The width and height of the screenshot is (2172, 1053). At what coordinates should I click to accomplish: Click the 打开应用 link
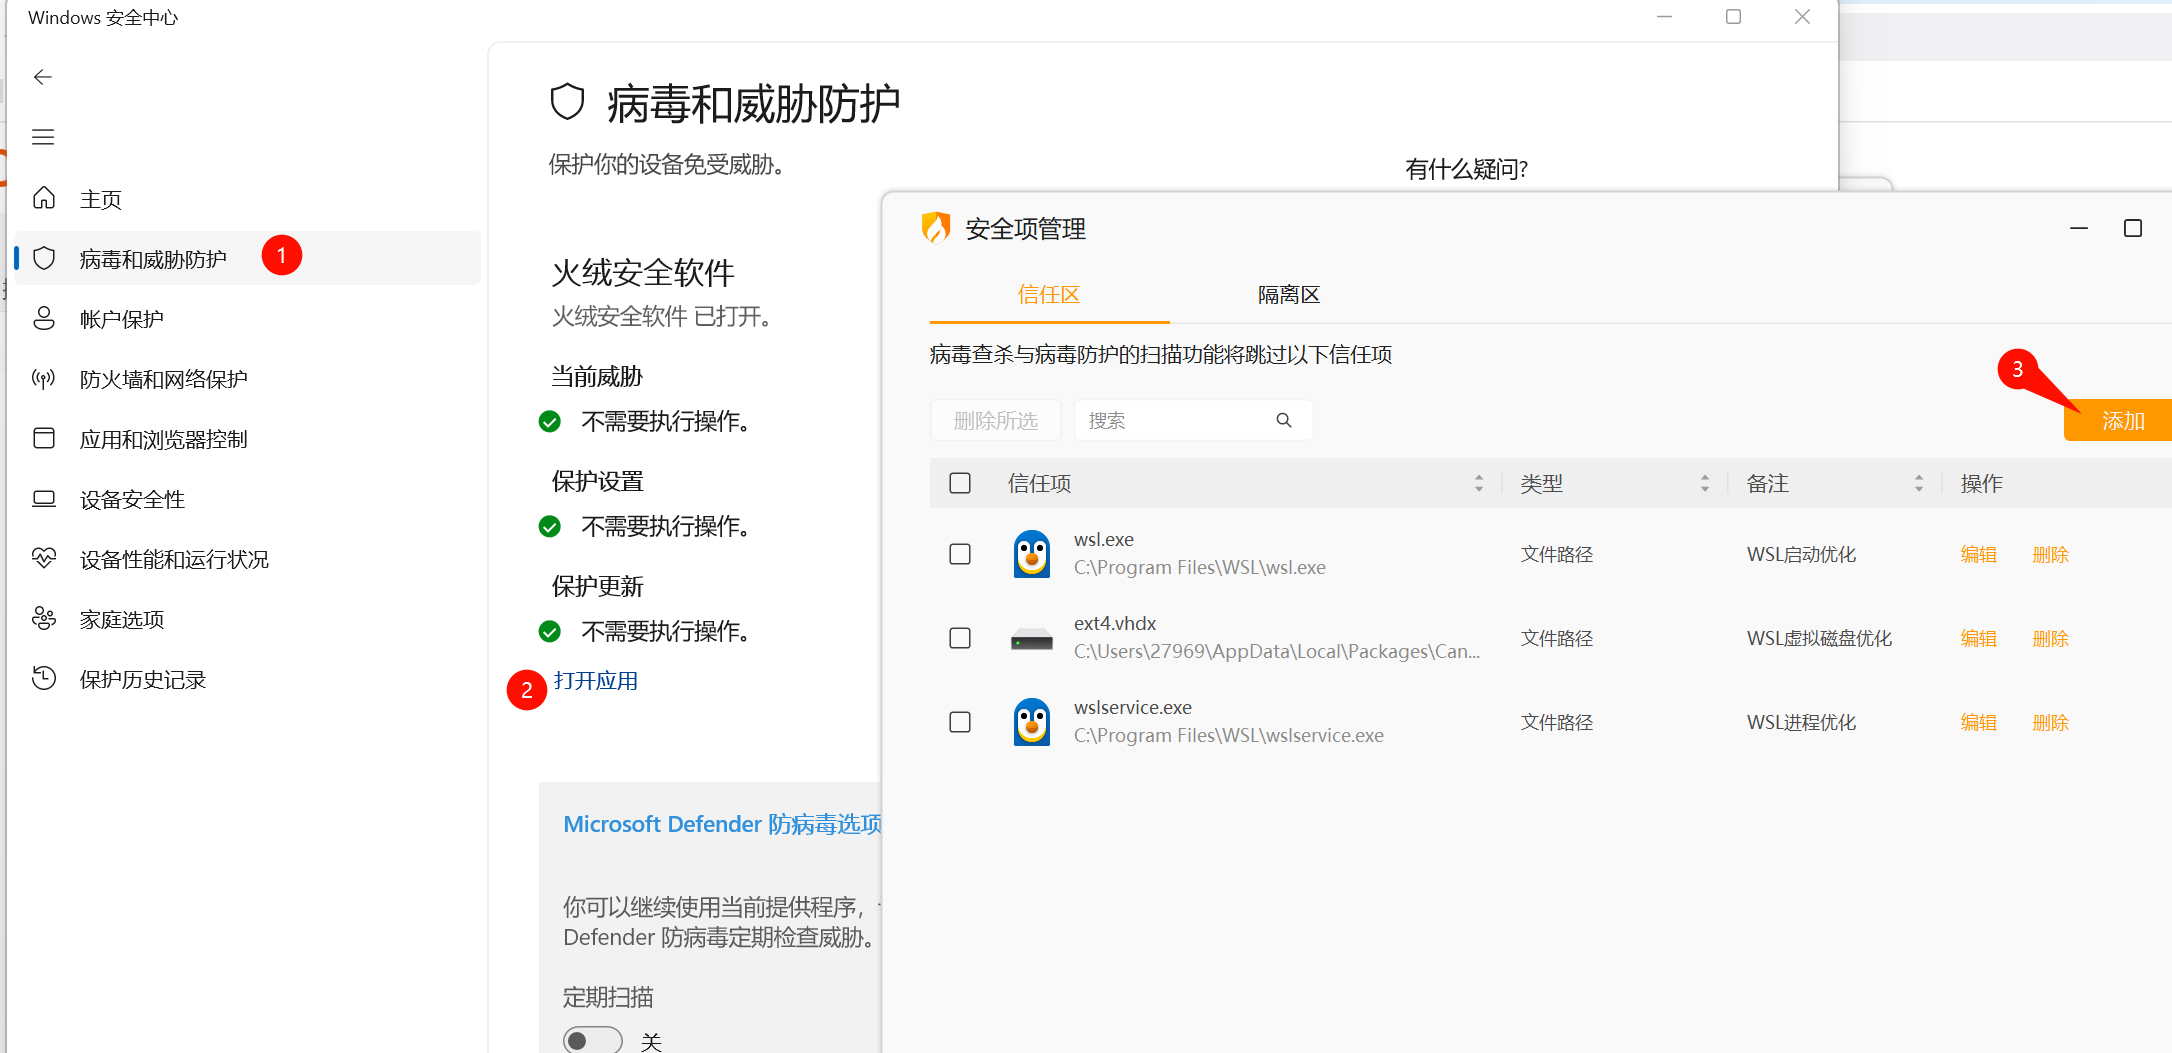tap(596, 681)
